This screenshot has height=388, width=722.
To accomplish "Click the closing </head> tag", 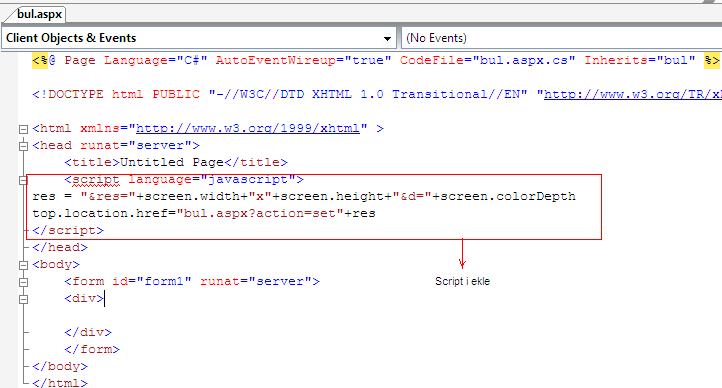I will click(x=60, y=248).
